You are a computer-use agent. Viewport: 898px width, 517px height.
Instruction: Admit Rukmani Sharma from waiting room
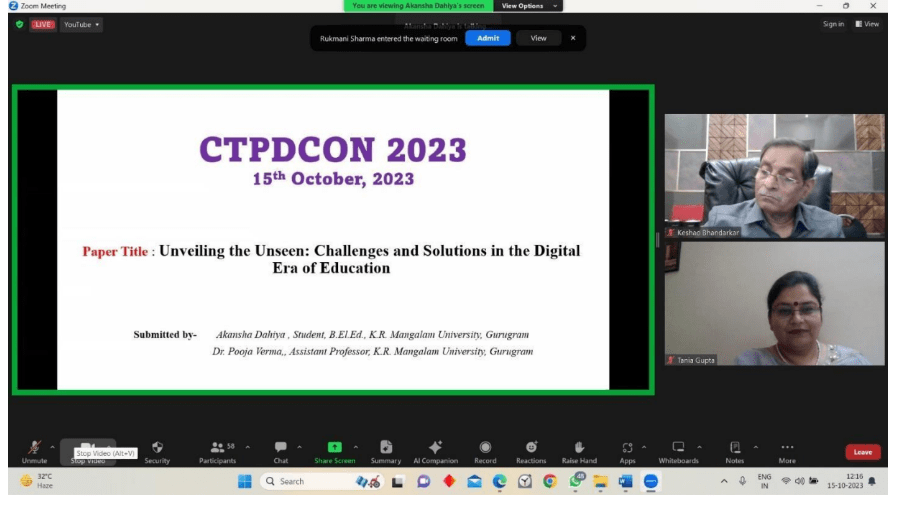click(487, 38)
